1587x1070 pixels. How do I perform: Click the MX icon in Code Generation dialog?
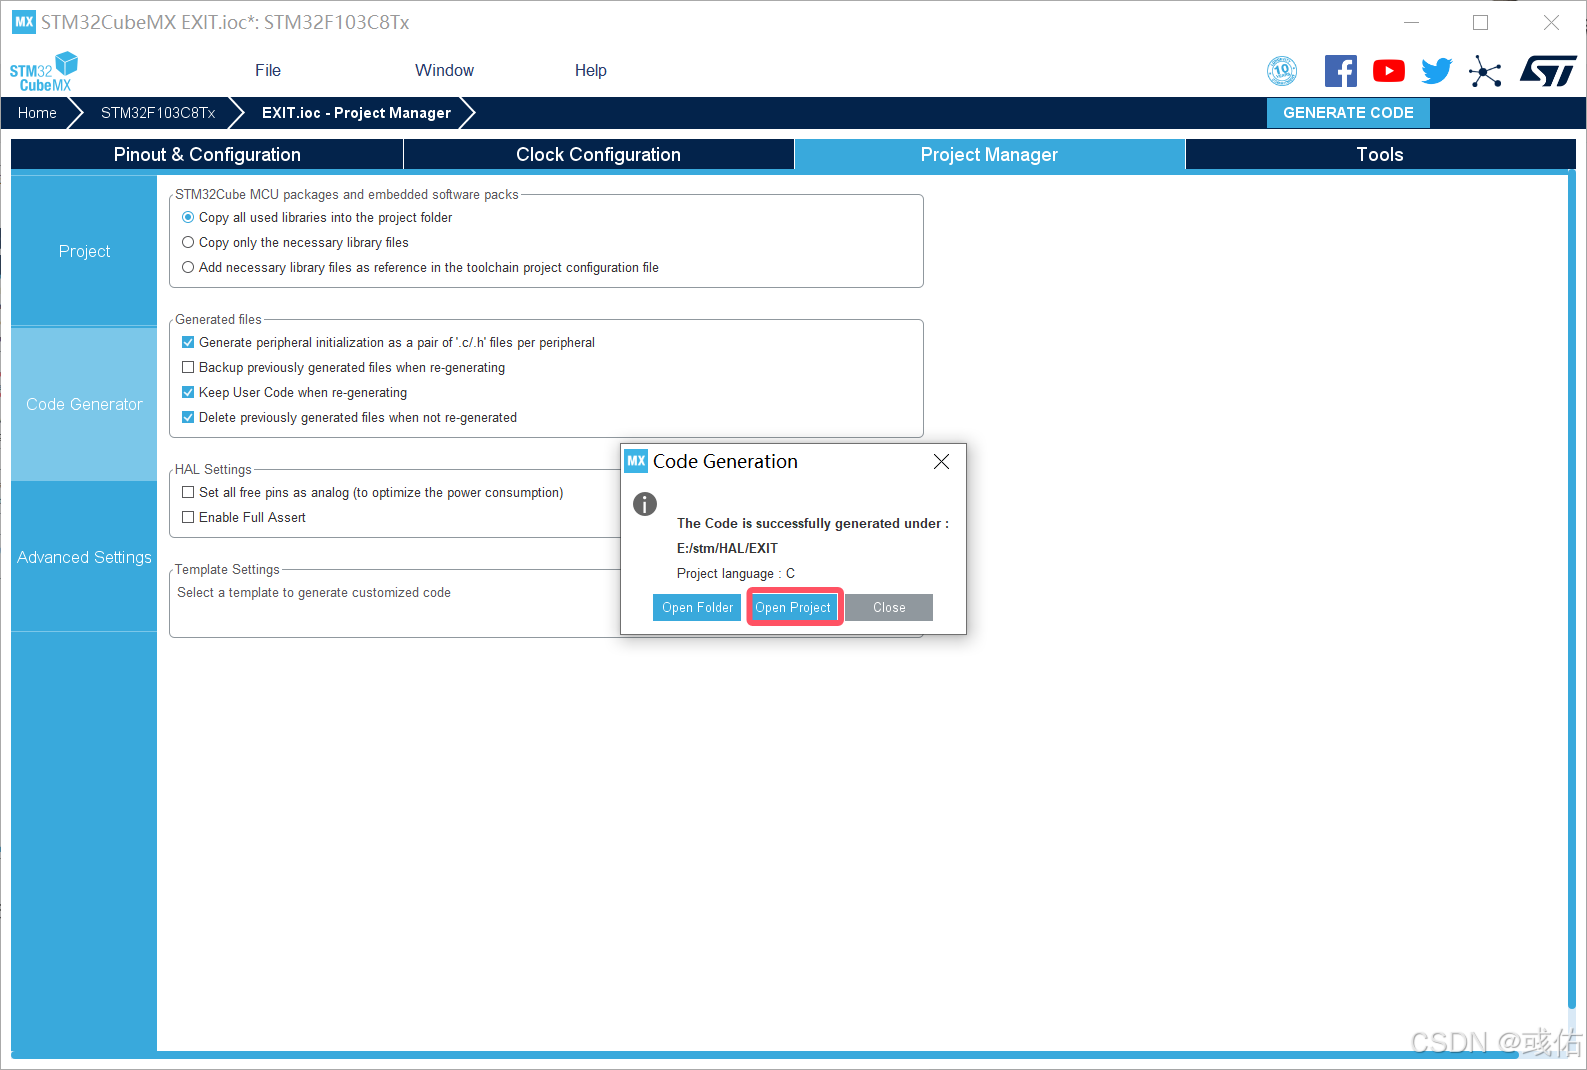636,461
